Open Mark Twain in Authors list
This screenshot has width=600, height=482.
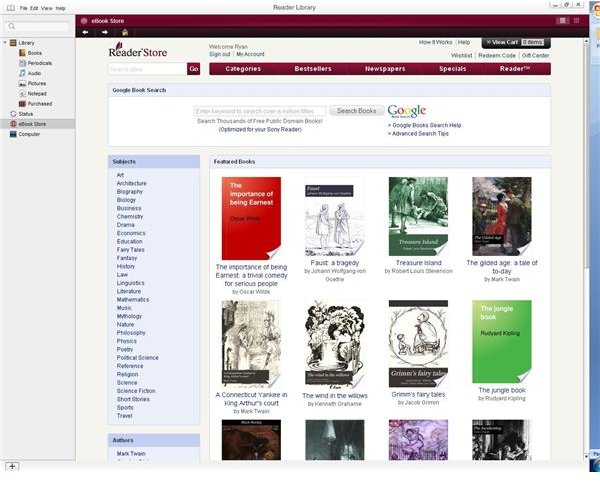[x=131, y=453]
